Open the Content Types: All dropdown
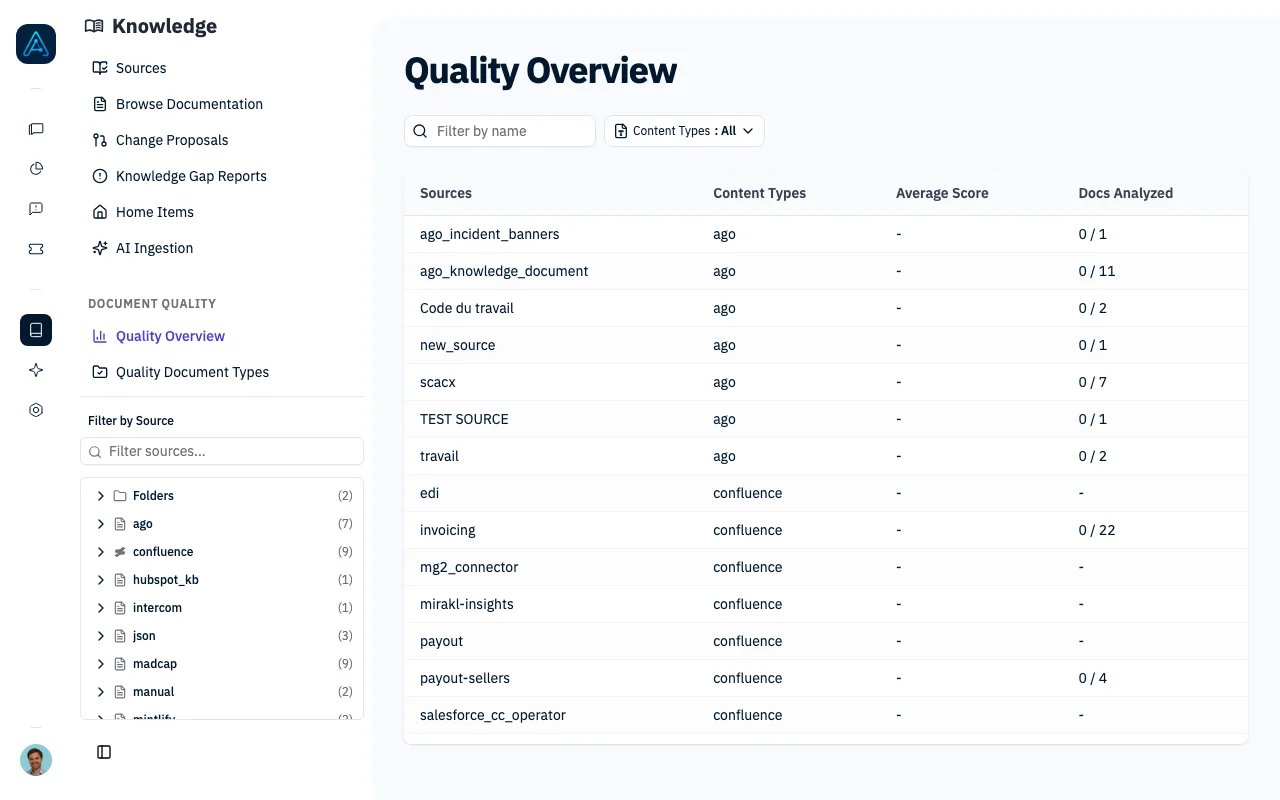The height and width of the screenshot is (800, 1280). 684,131
